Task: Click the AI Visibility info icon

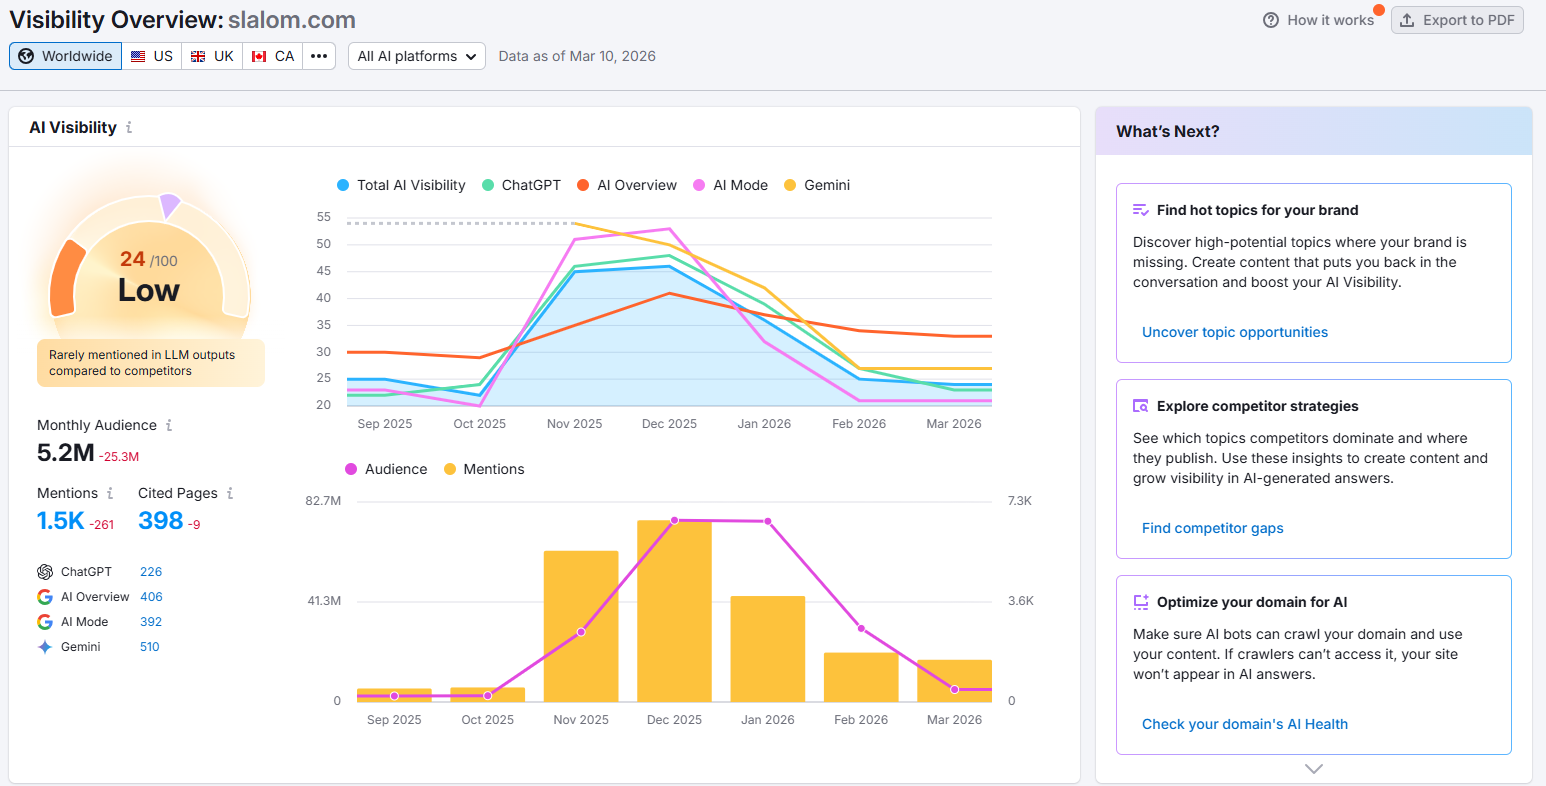Action: tap(129, 128)
